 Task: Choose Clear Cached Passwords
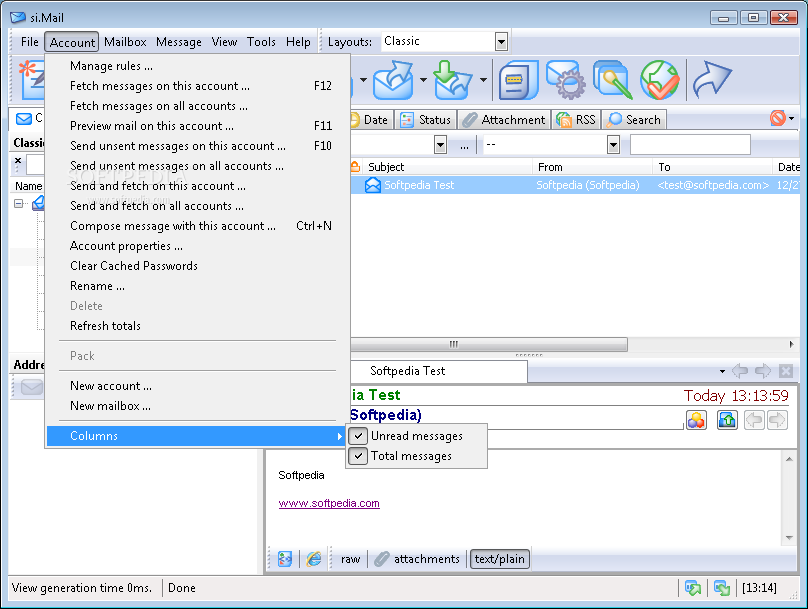(198, 266)
